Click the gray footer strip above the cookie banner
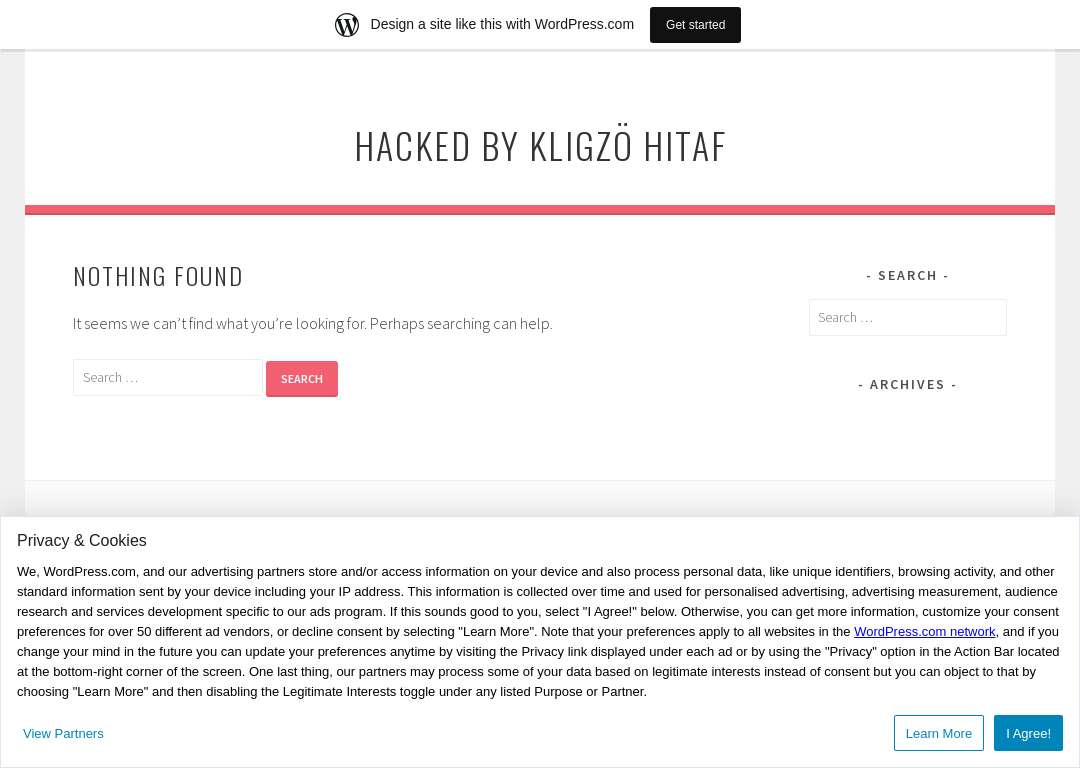The height and width of the screenshot is (768, 1080). click(x=540, y=499)
